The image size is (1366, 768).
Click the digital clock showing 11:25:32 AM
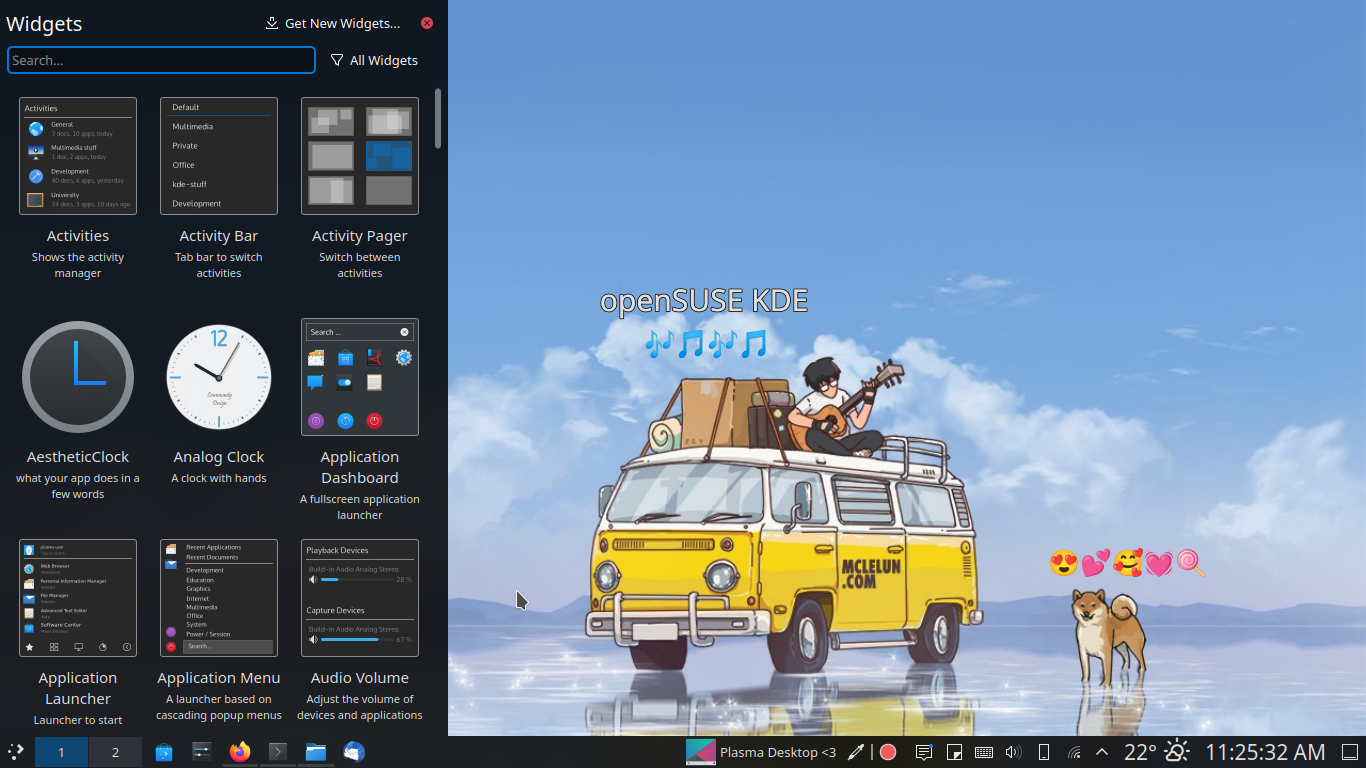tap(1265, 752)
